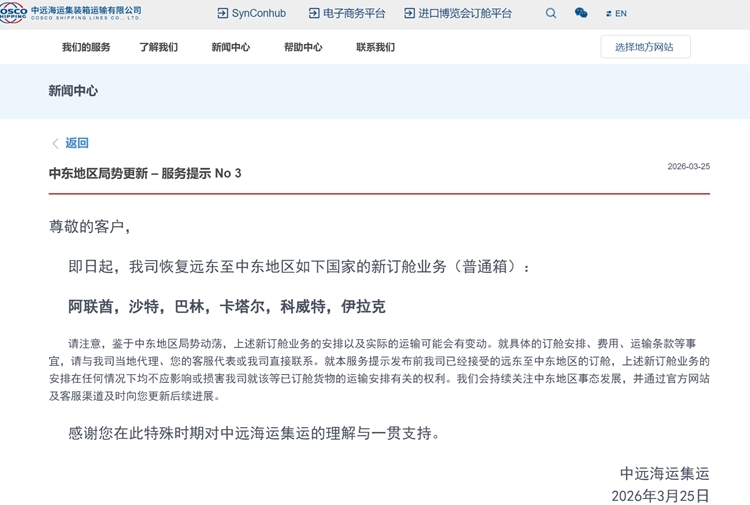Click the 返回 back link
The height and width of the screenshot is (505, 750).
pos(77,143)
